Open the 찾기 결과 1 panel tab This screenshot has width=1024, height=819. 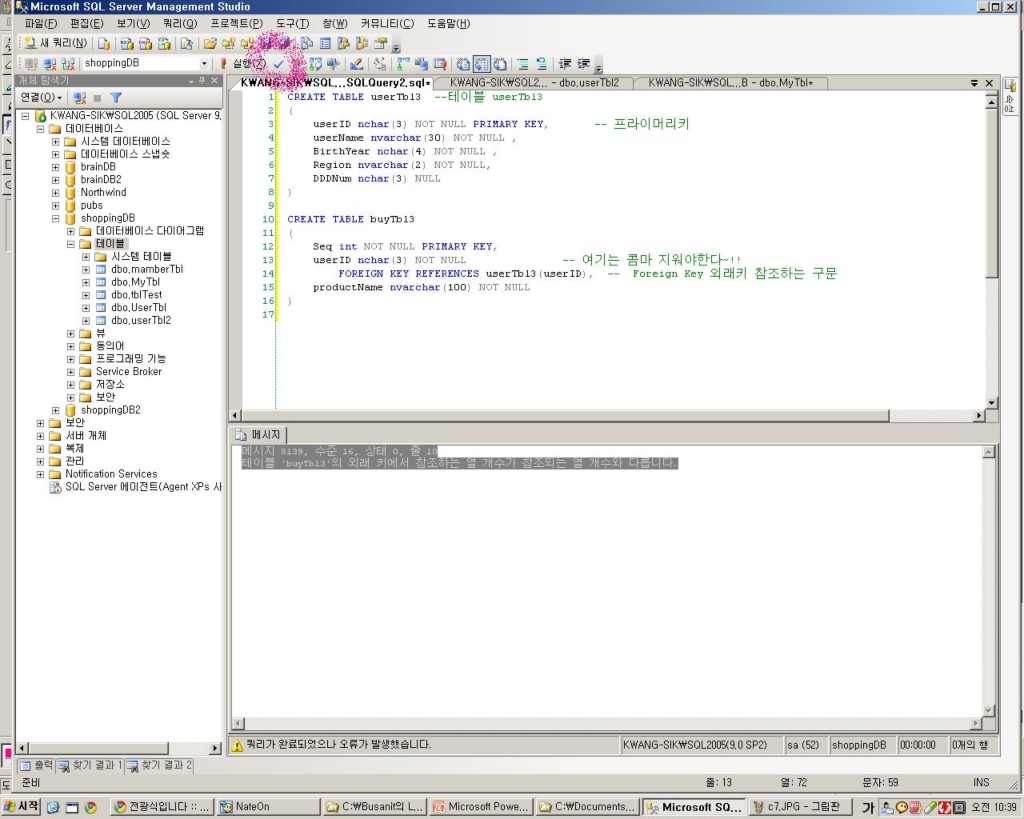(90, 765)
